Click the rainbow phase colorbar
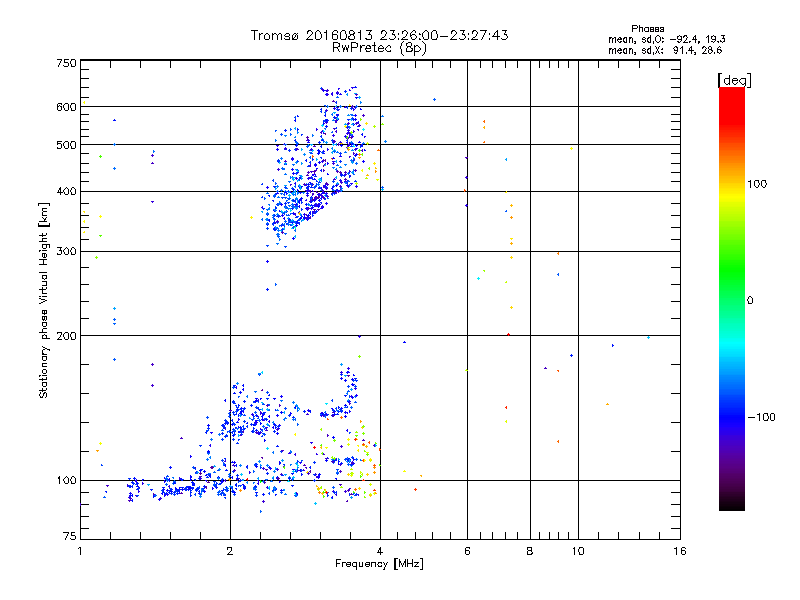Viewport: 800px width, 600px height. click(x=732, y=298)
